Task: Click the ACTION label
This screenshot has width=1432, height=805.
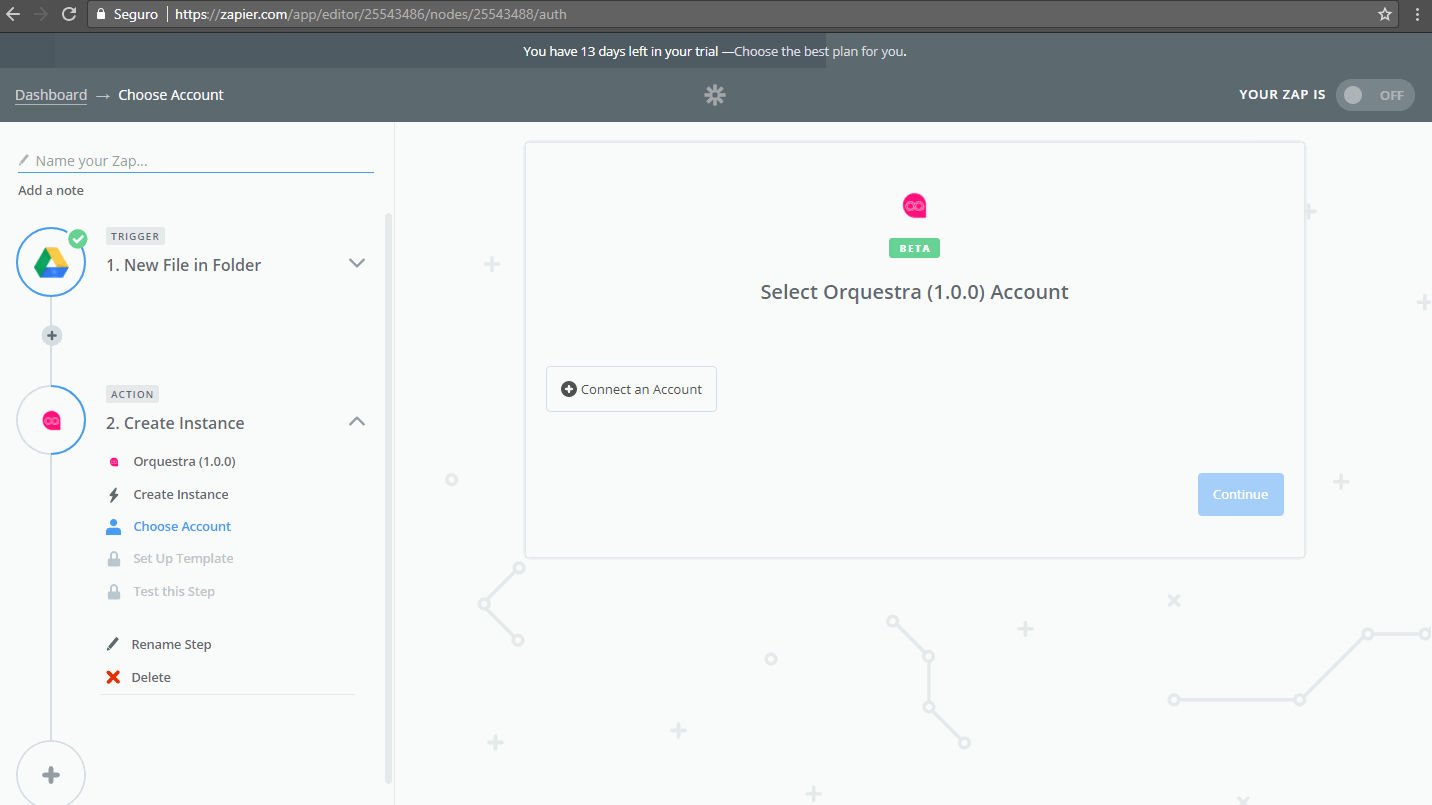Action: (x=133, y=394)
